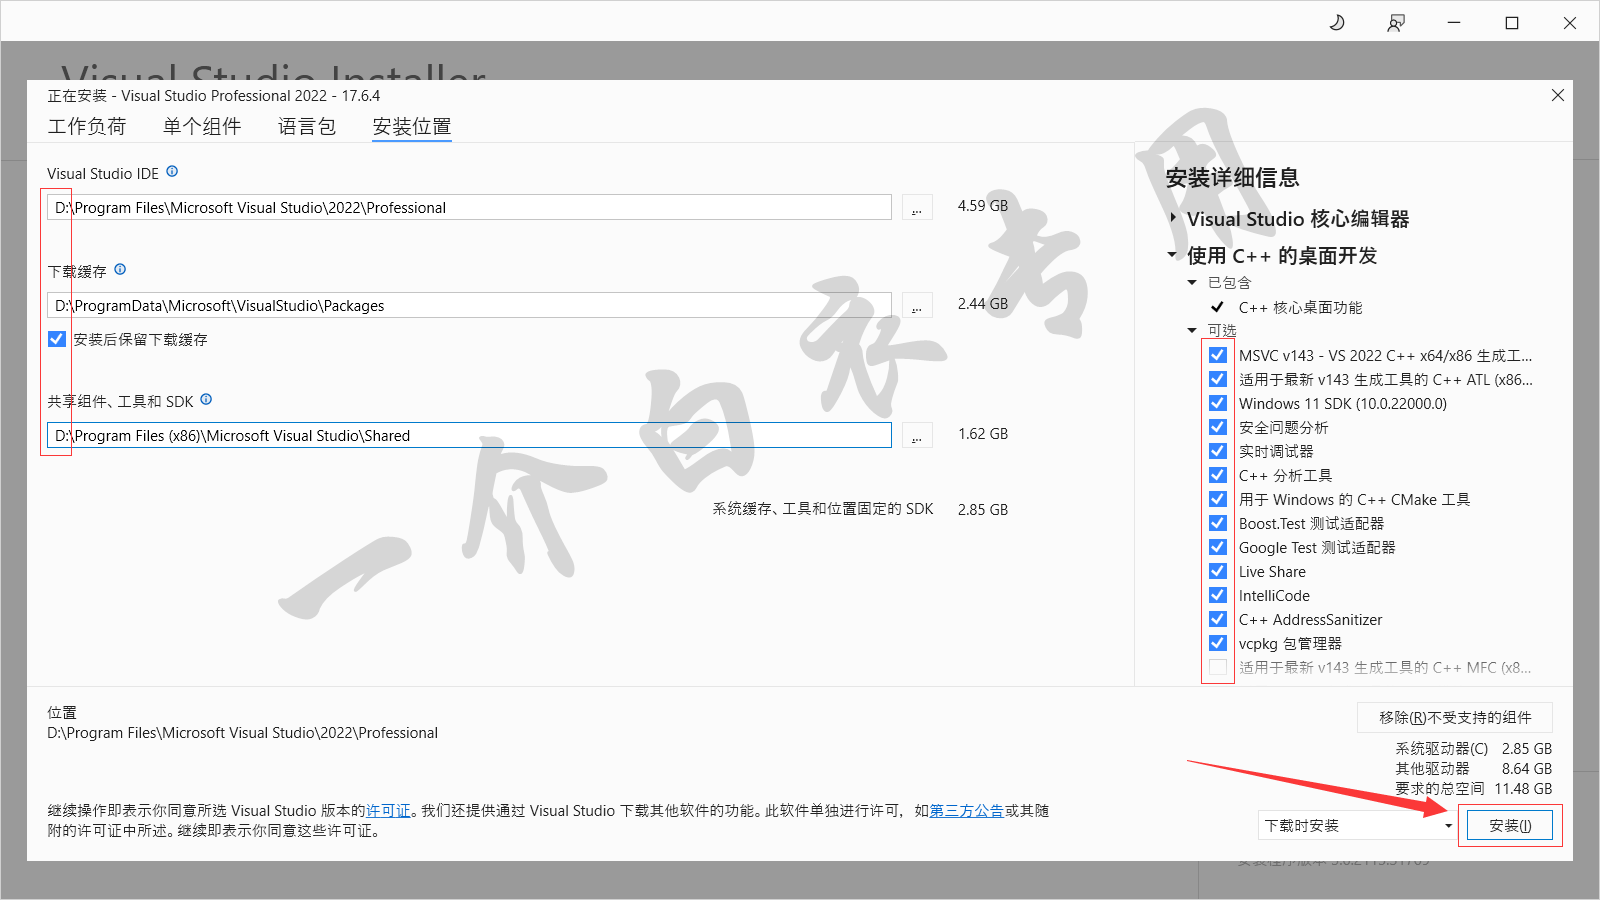
Task: Toggle 安装后保留下载缓存 checkbox
Action: [57, 339]
